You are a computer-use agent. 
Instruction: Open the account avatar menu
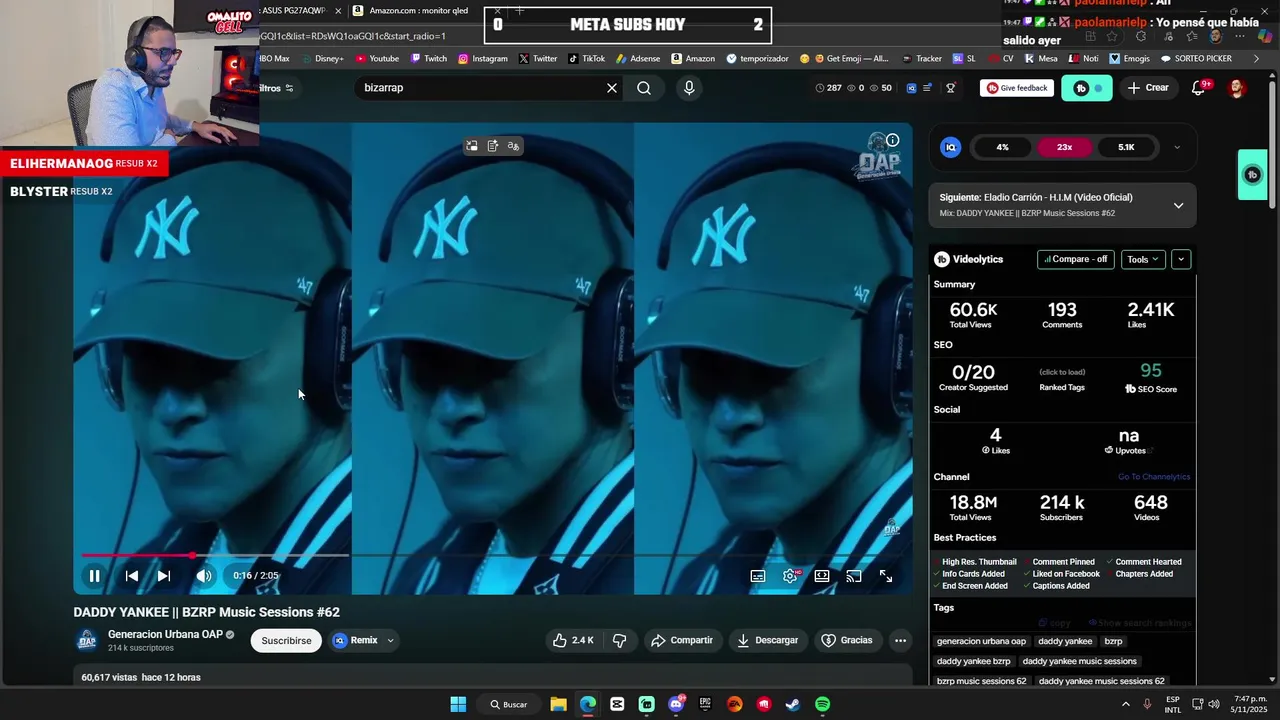click(1237, 88)
